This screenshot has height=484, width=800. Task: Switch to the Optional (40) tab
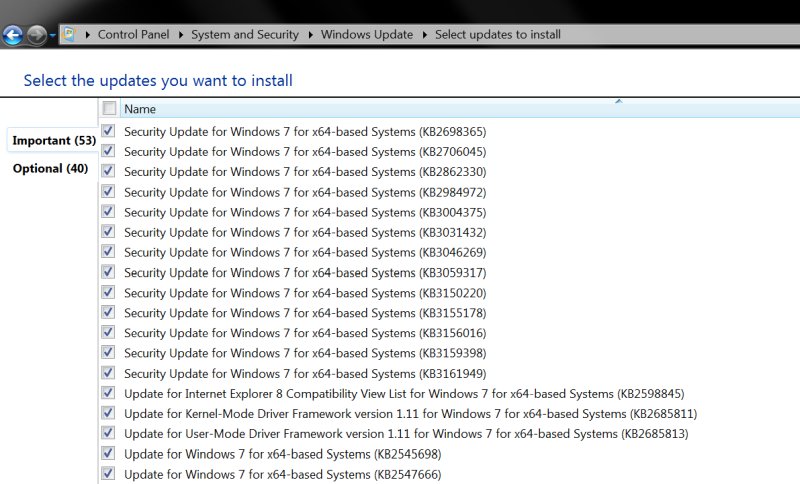point(51,168)
